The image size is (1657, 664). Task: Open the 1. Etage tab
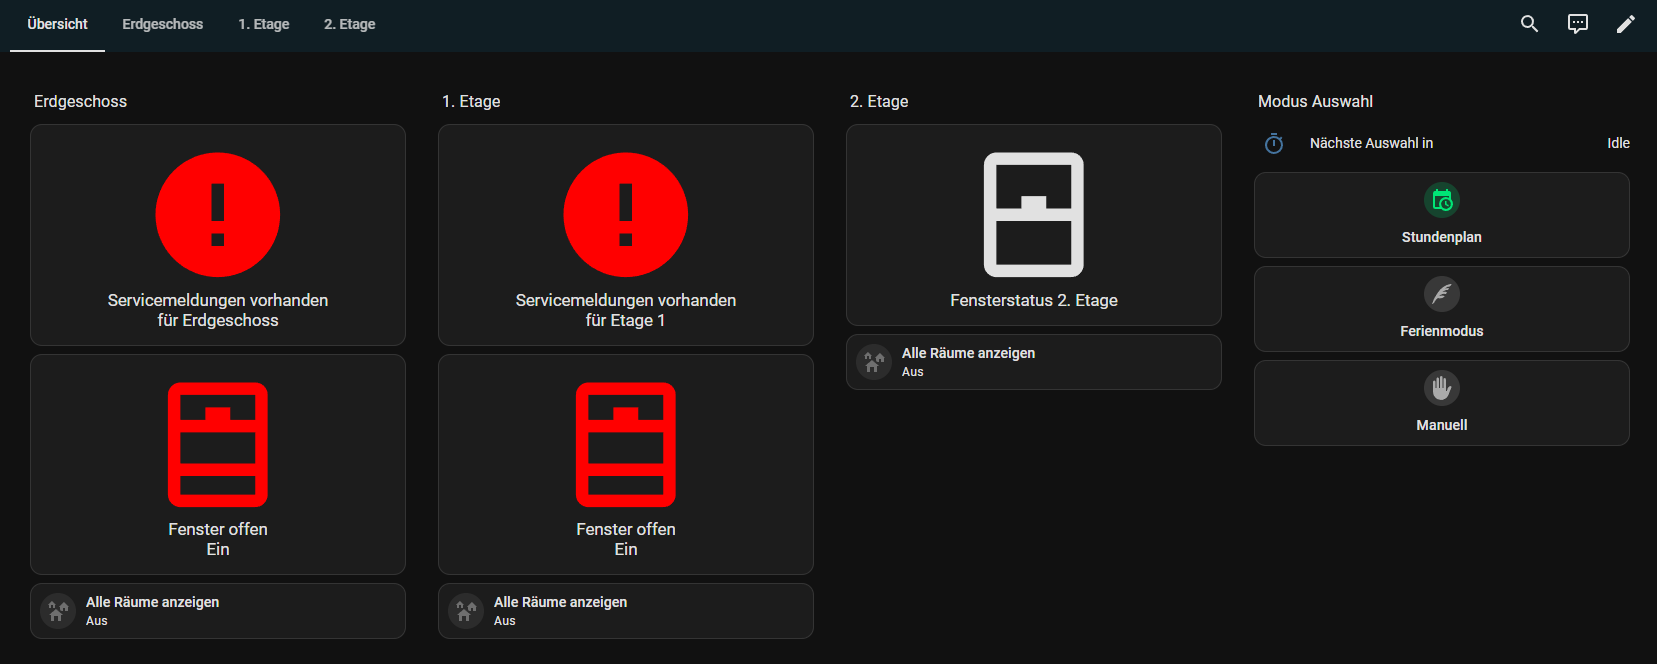coord(263,24)
